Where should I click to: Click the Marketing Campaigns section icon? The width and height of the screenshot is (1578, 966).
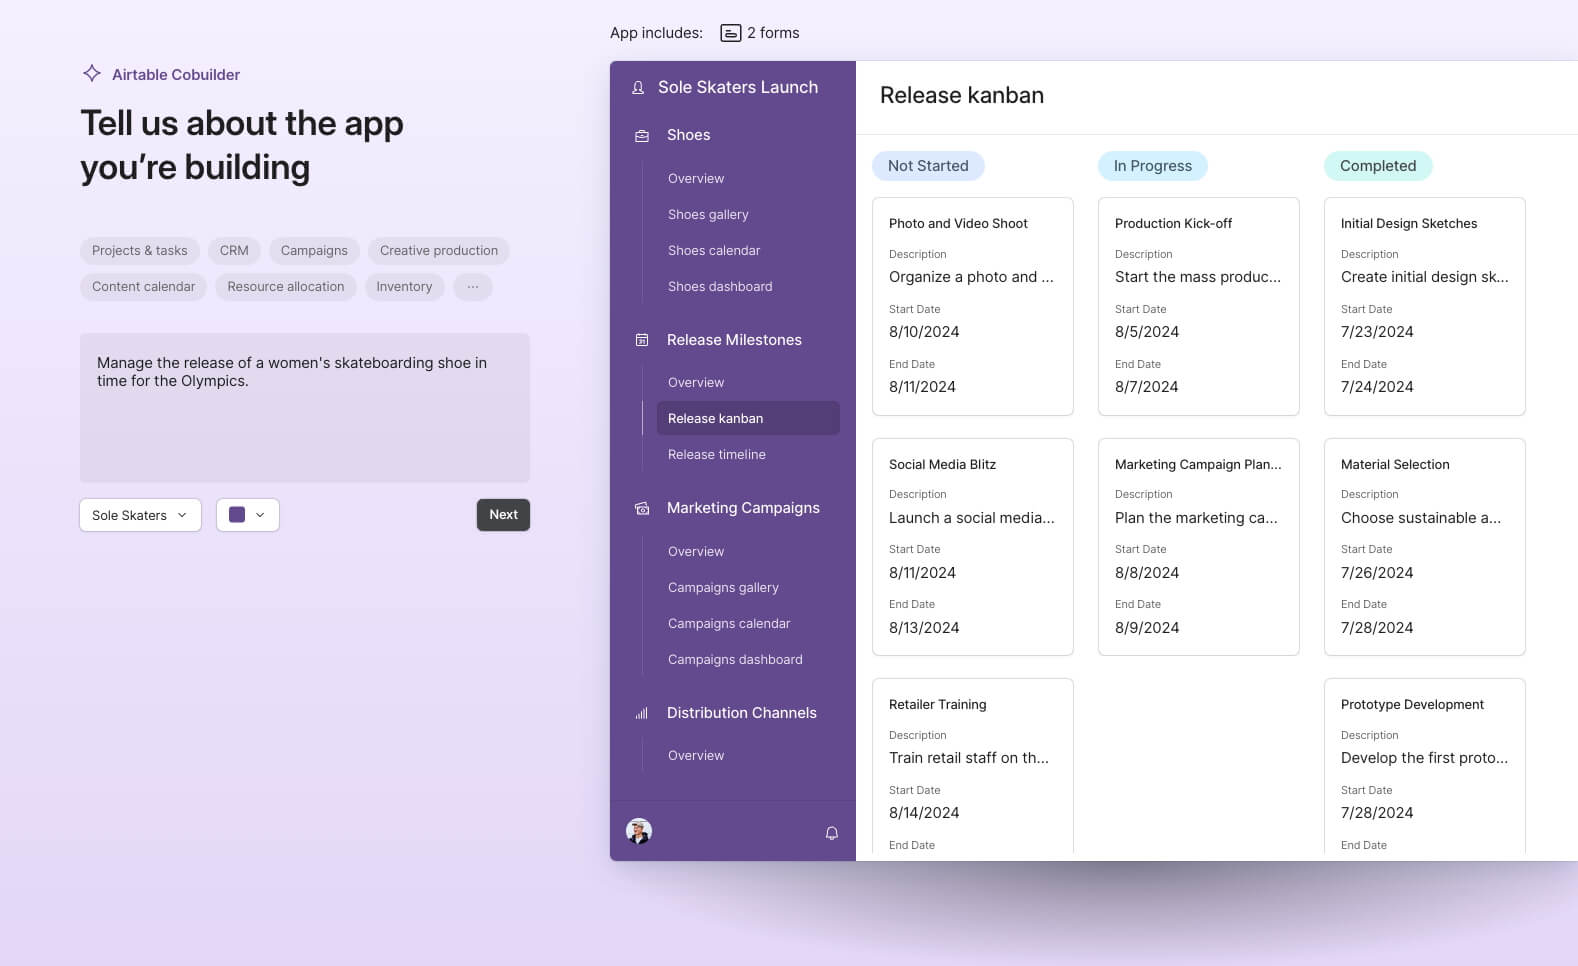click(x=642, y=509)
